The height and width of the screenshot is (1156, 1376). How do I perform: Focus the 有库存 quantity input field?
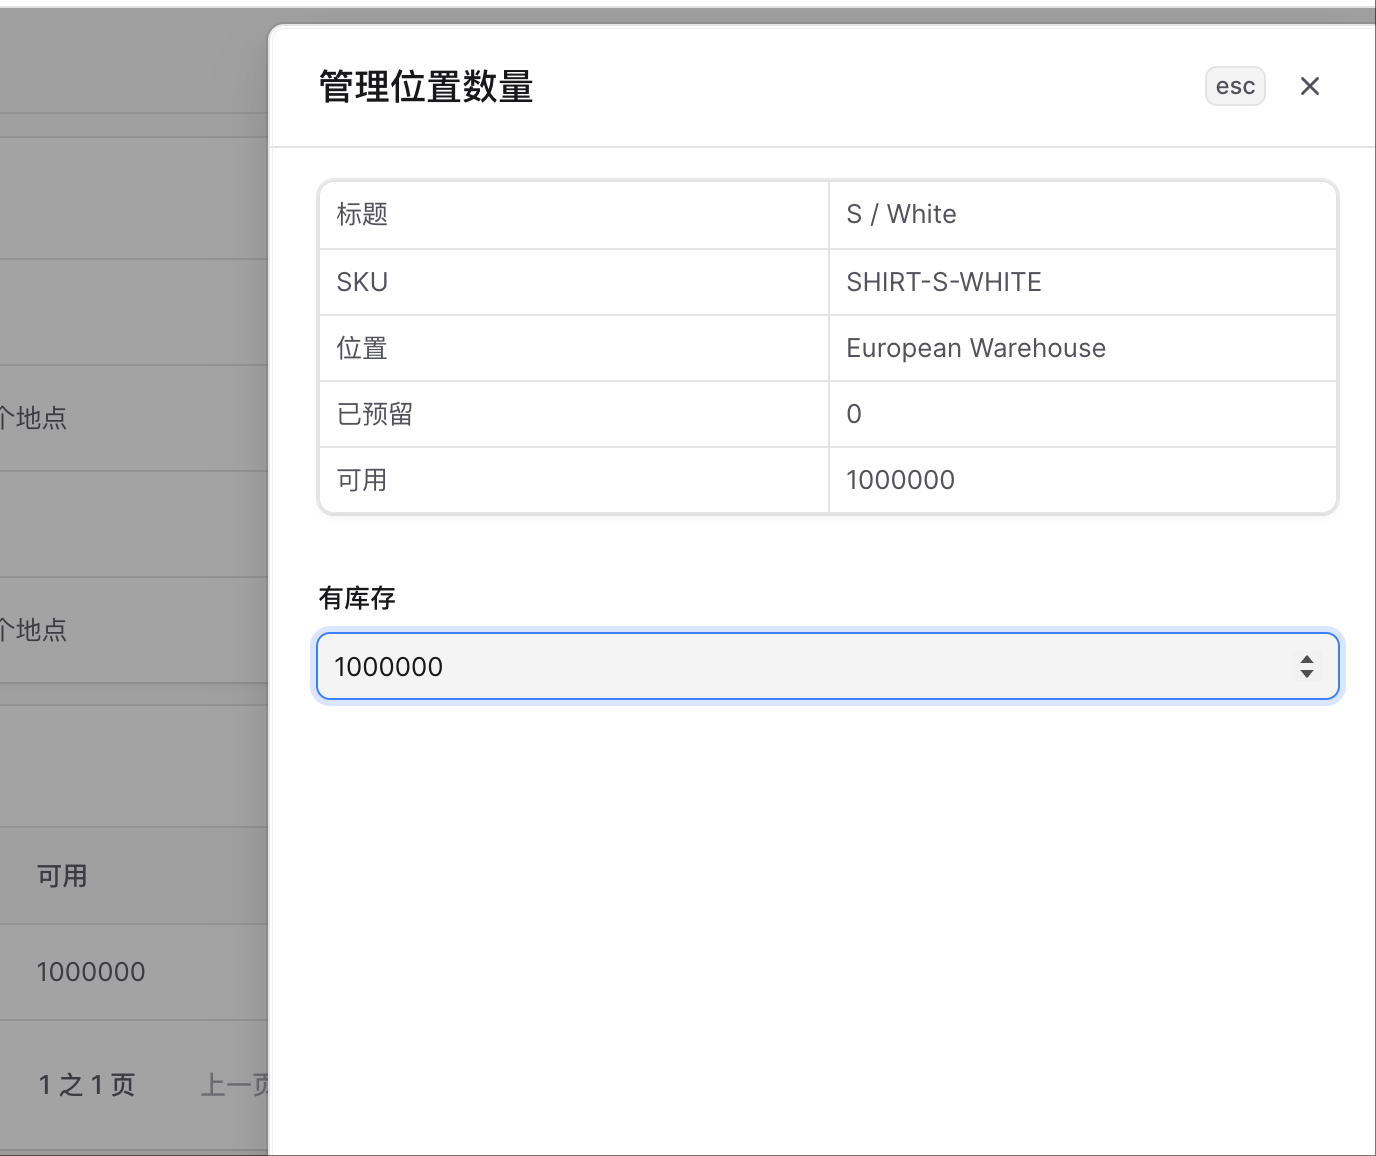(x=827, y=666)
